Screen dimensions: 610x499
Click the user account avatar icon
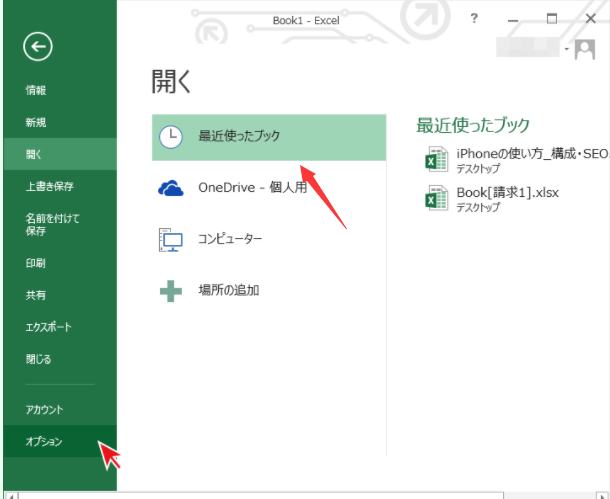(585, 49)
